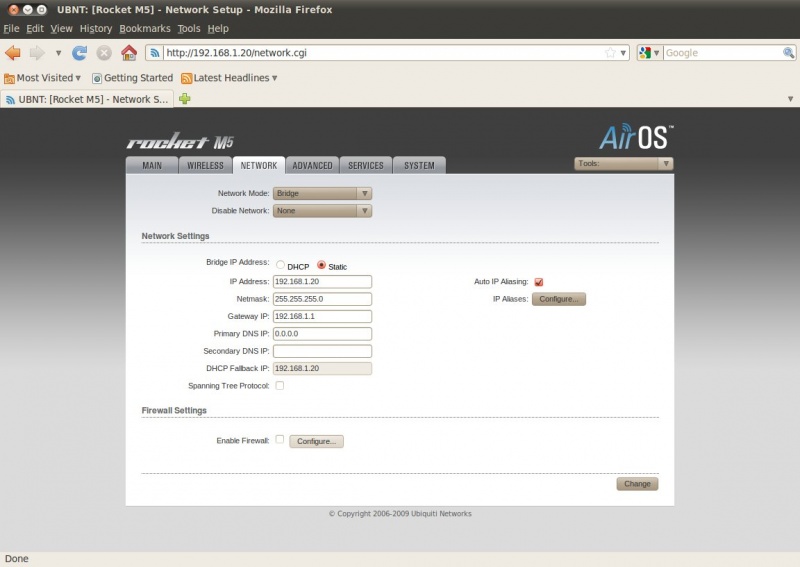Toggle the Auto IP Aliasing checkbox

[x=538, y=282]
